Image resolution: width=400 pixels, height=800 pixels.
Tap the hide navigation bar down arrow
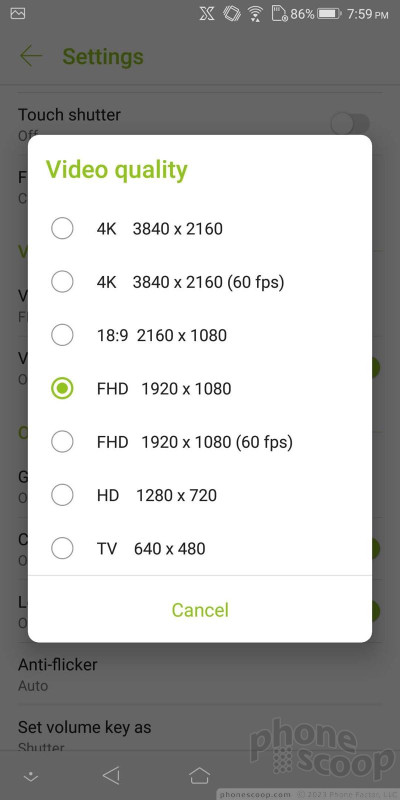pos(31,777)
